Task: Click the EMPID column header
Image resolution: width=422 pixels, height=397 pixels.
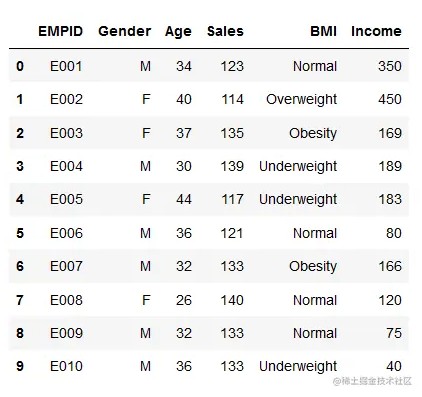Action: 60,31
